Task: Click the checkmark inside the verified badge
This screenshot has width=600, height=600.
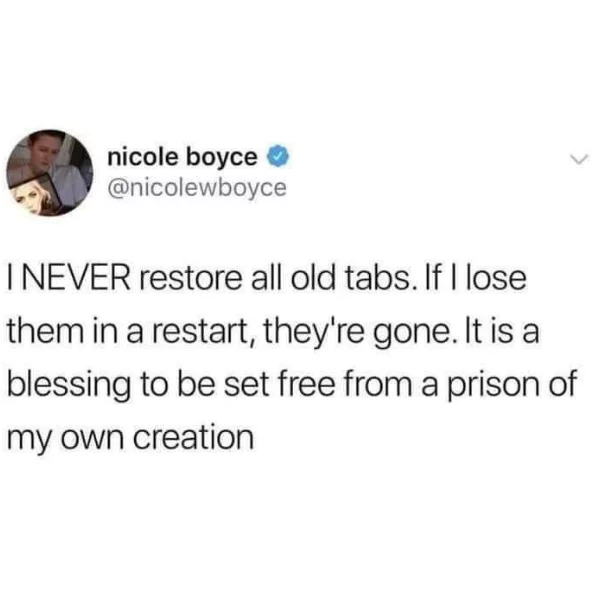Action: [x=279, y=156]
